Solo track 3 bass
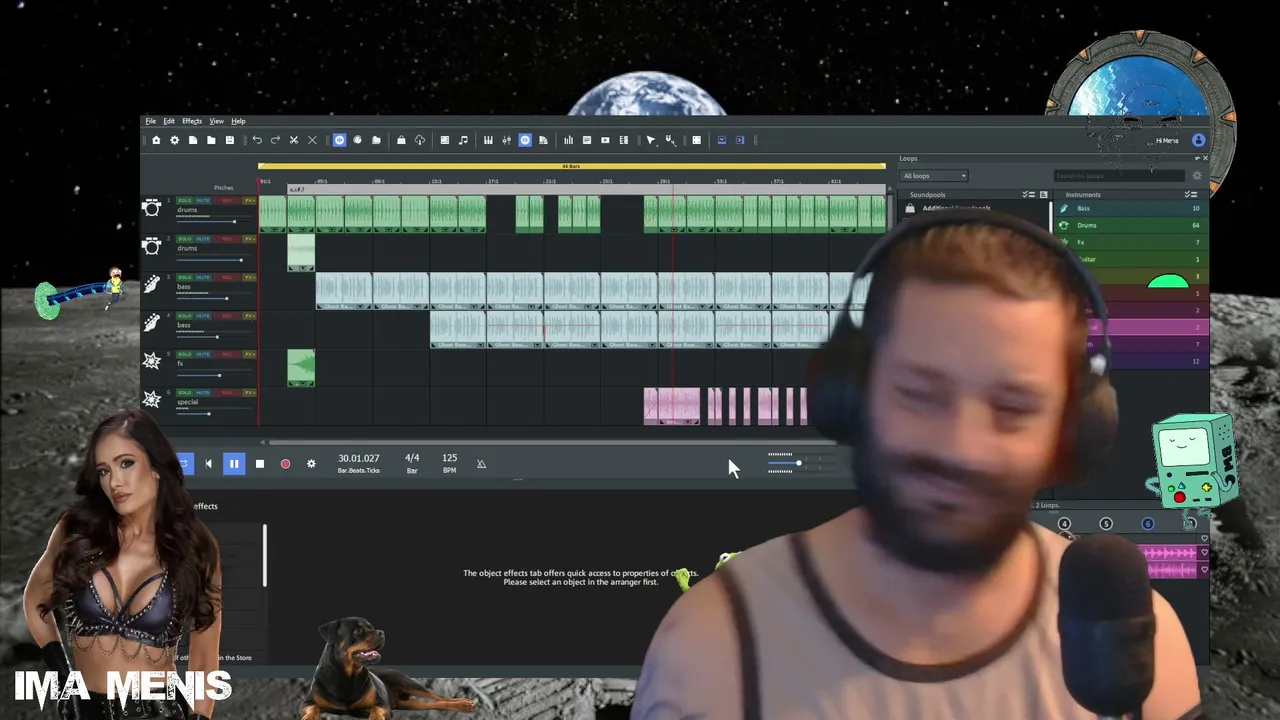 tap(185, 277)
